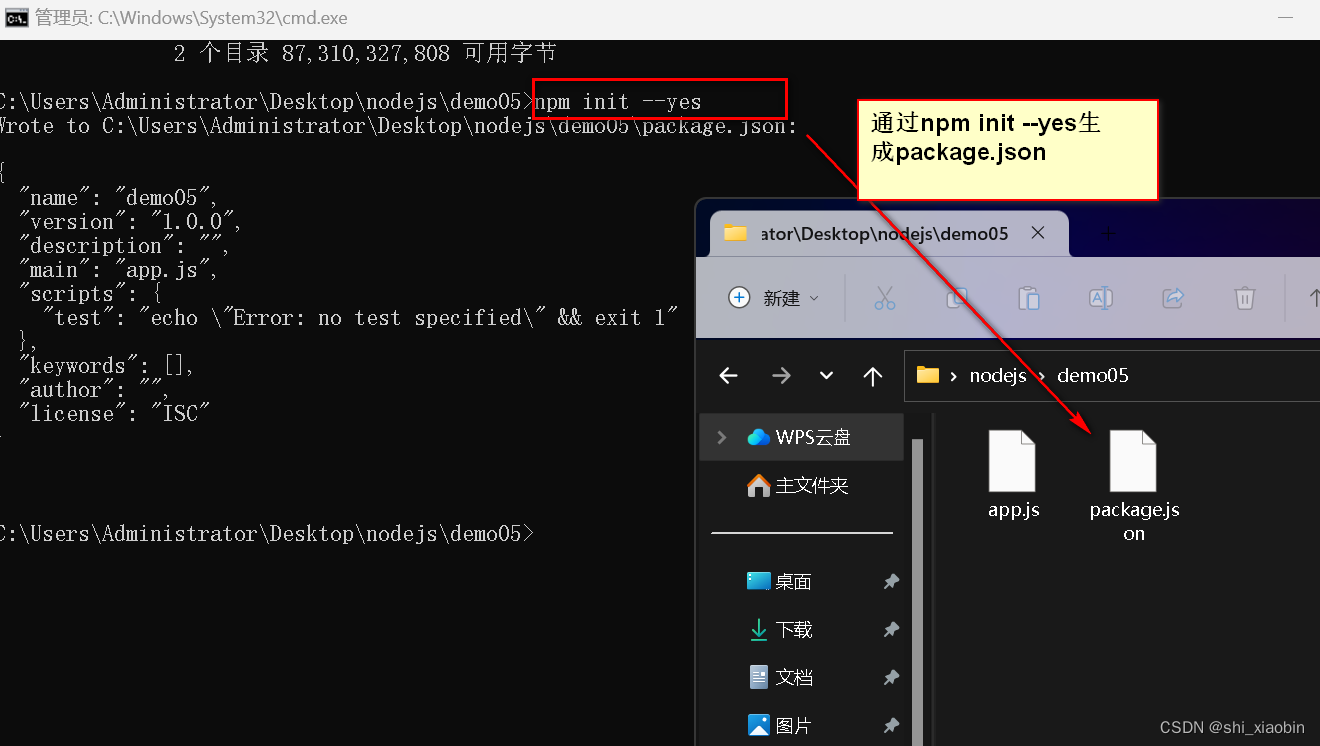
Task: Click the "main": "app.js" line in cmd
Action: 118,270
